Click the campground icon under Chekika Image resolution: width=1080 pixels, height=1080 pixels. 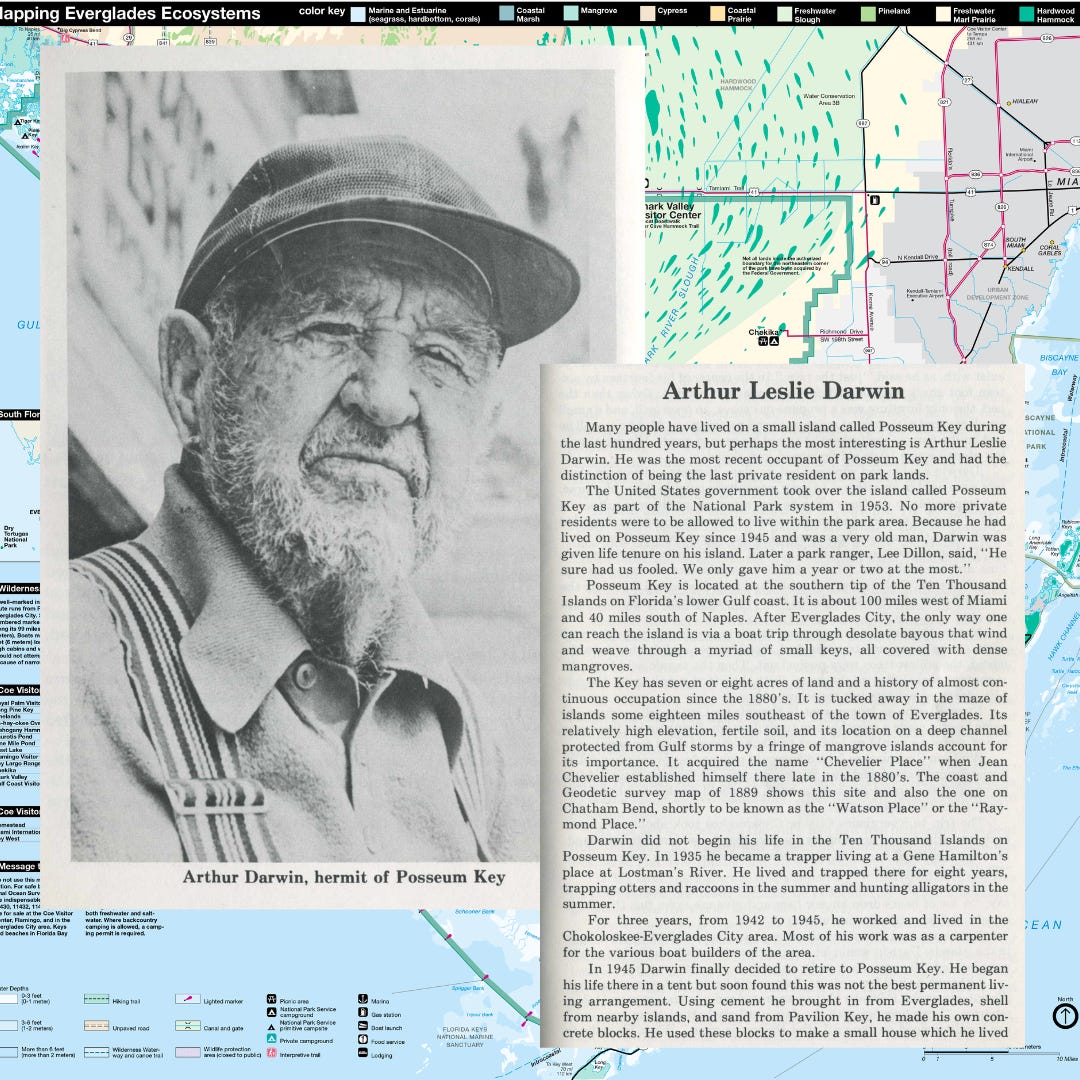point(774,340)
